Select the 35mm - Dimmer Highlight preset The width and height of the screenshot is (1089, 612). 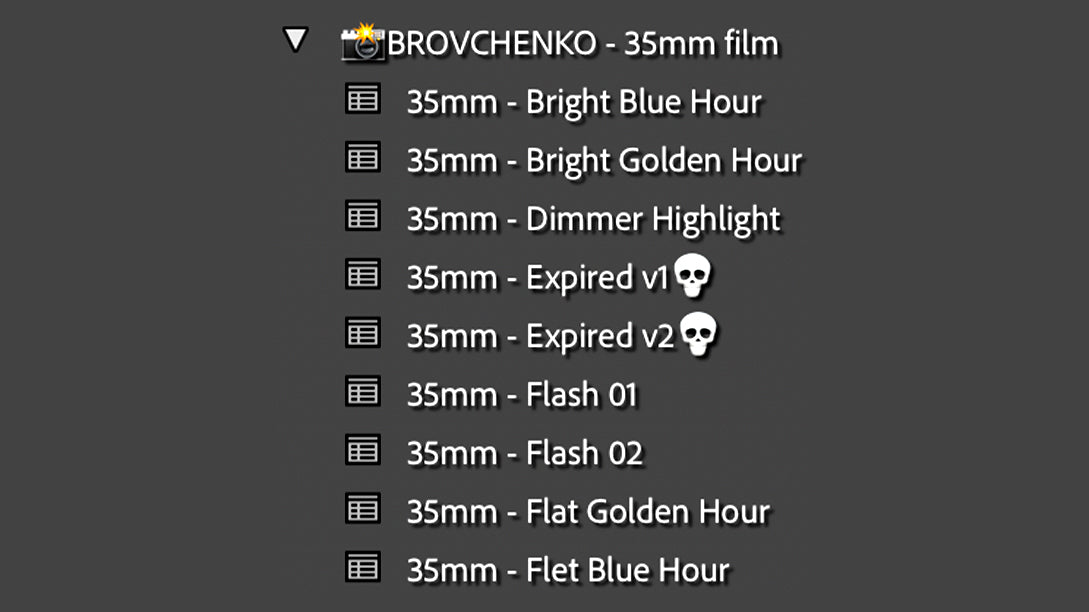(x=593, y=219)
